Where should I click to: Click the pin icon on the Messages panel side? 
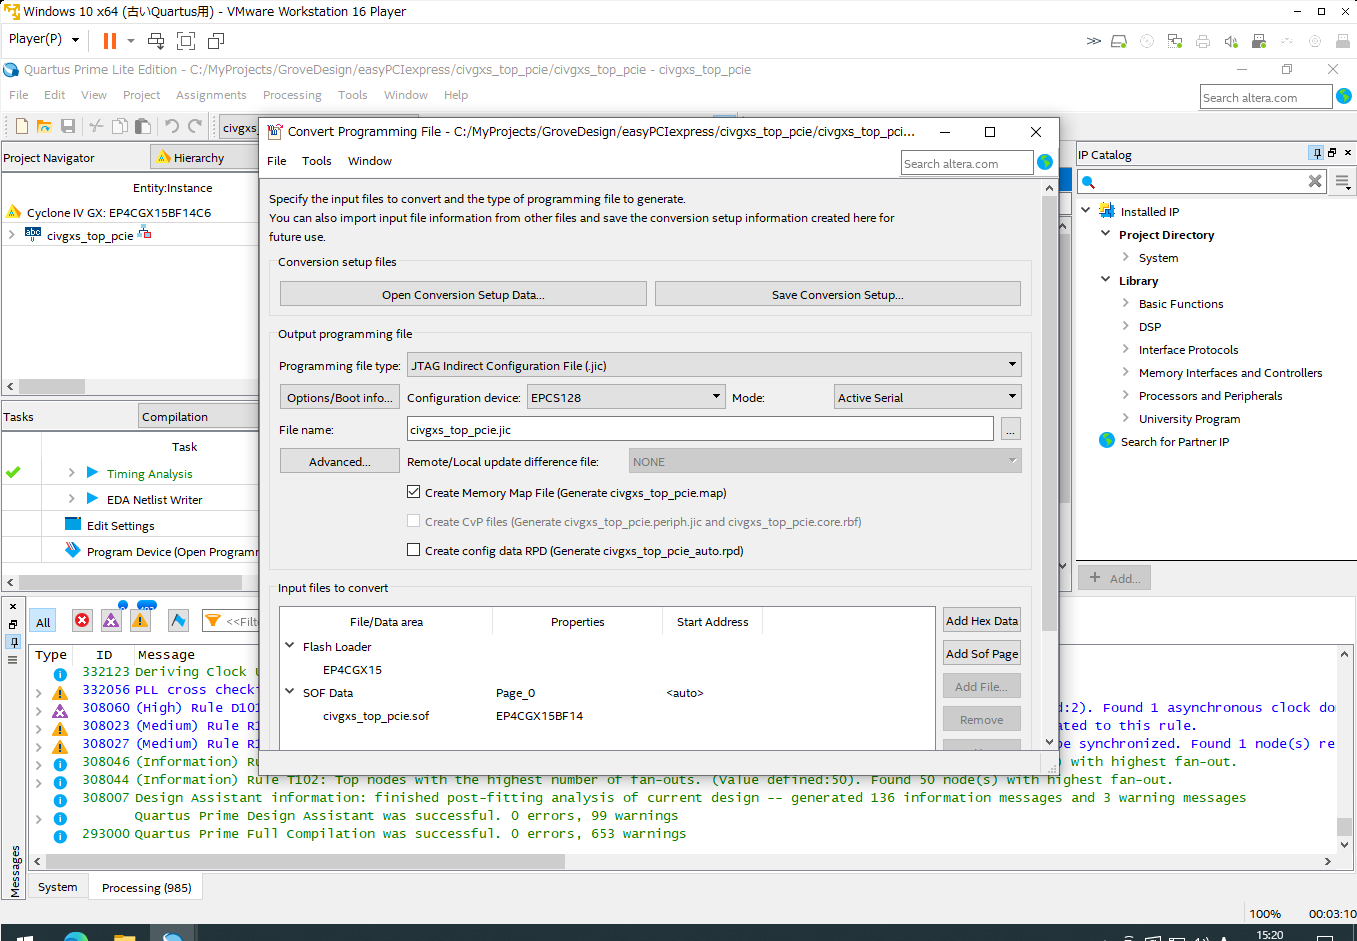pos(13,641)
